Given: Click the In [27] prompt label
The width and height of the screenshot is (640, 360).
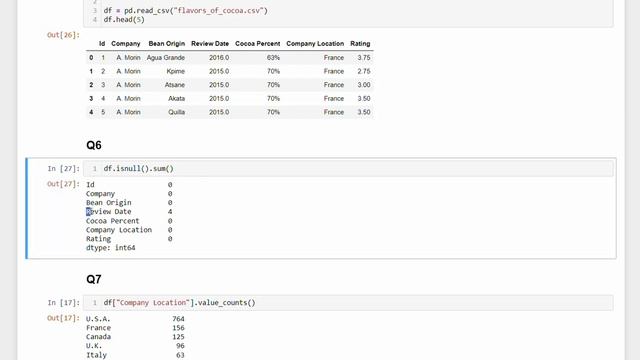Looking at the screenshot, I should [64, 169].
